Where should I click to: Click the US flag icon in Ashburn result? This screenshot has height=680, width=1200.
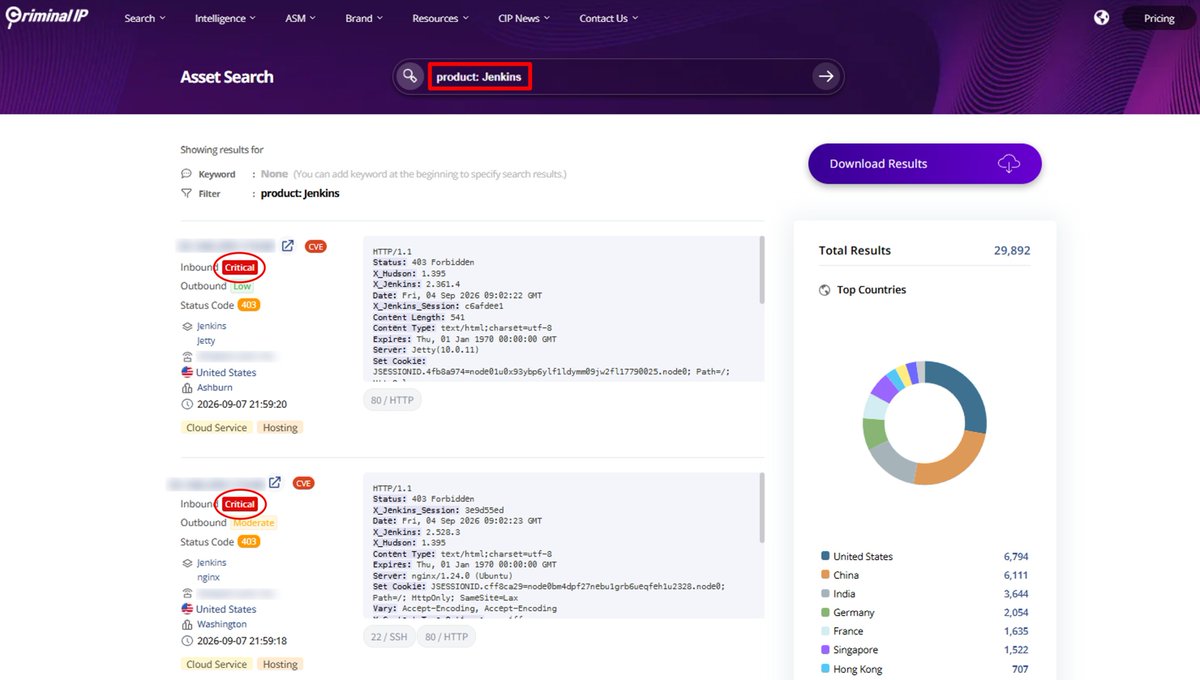[x=187, y=372]
